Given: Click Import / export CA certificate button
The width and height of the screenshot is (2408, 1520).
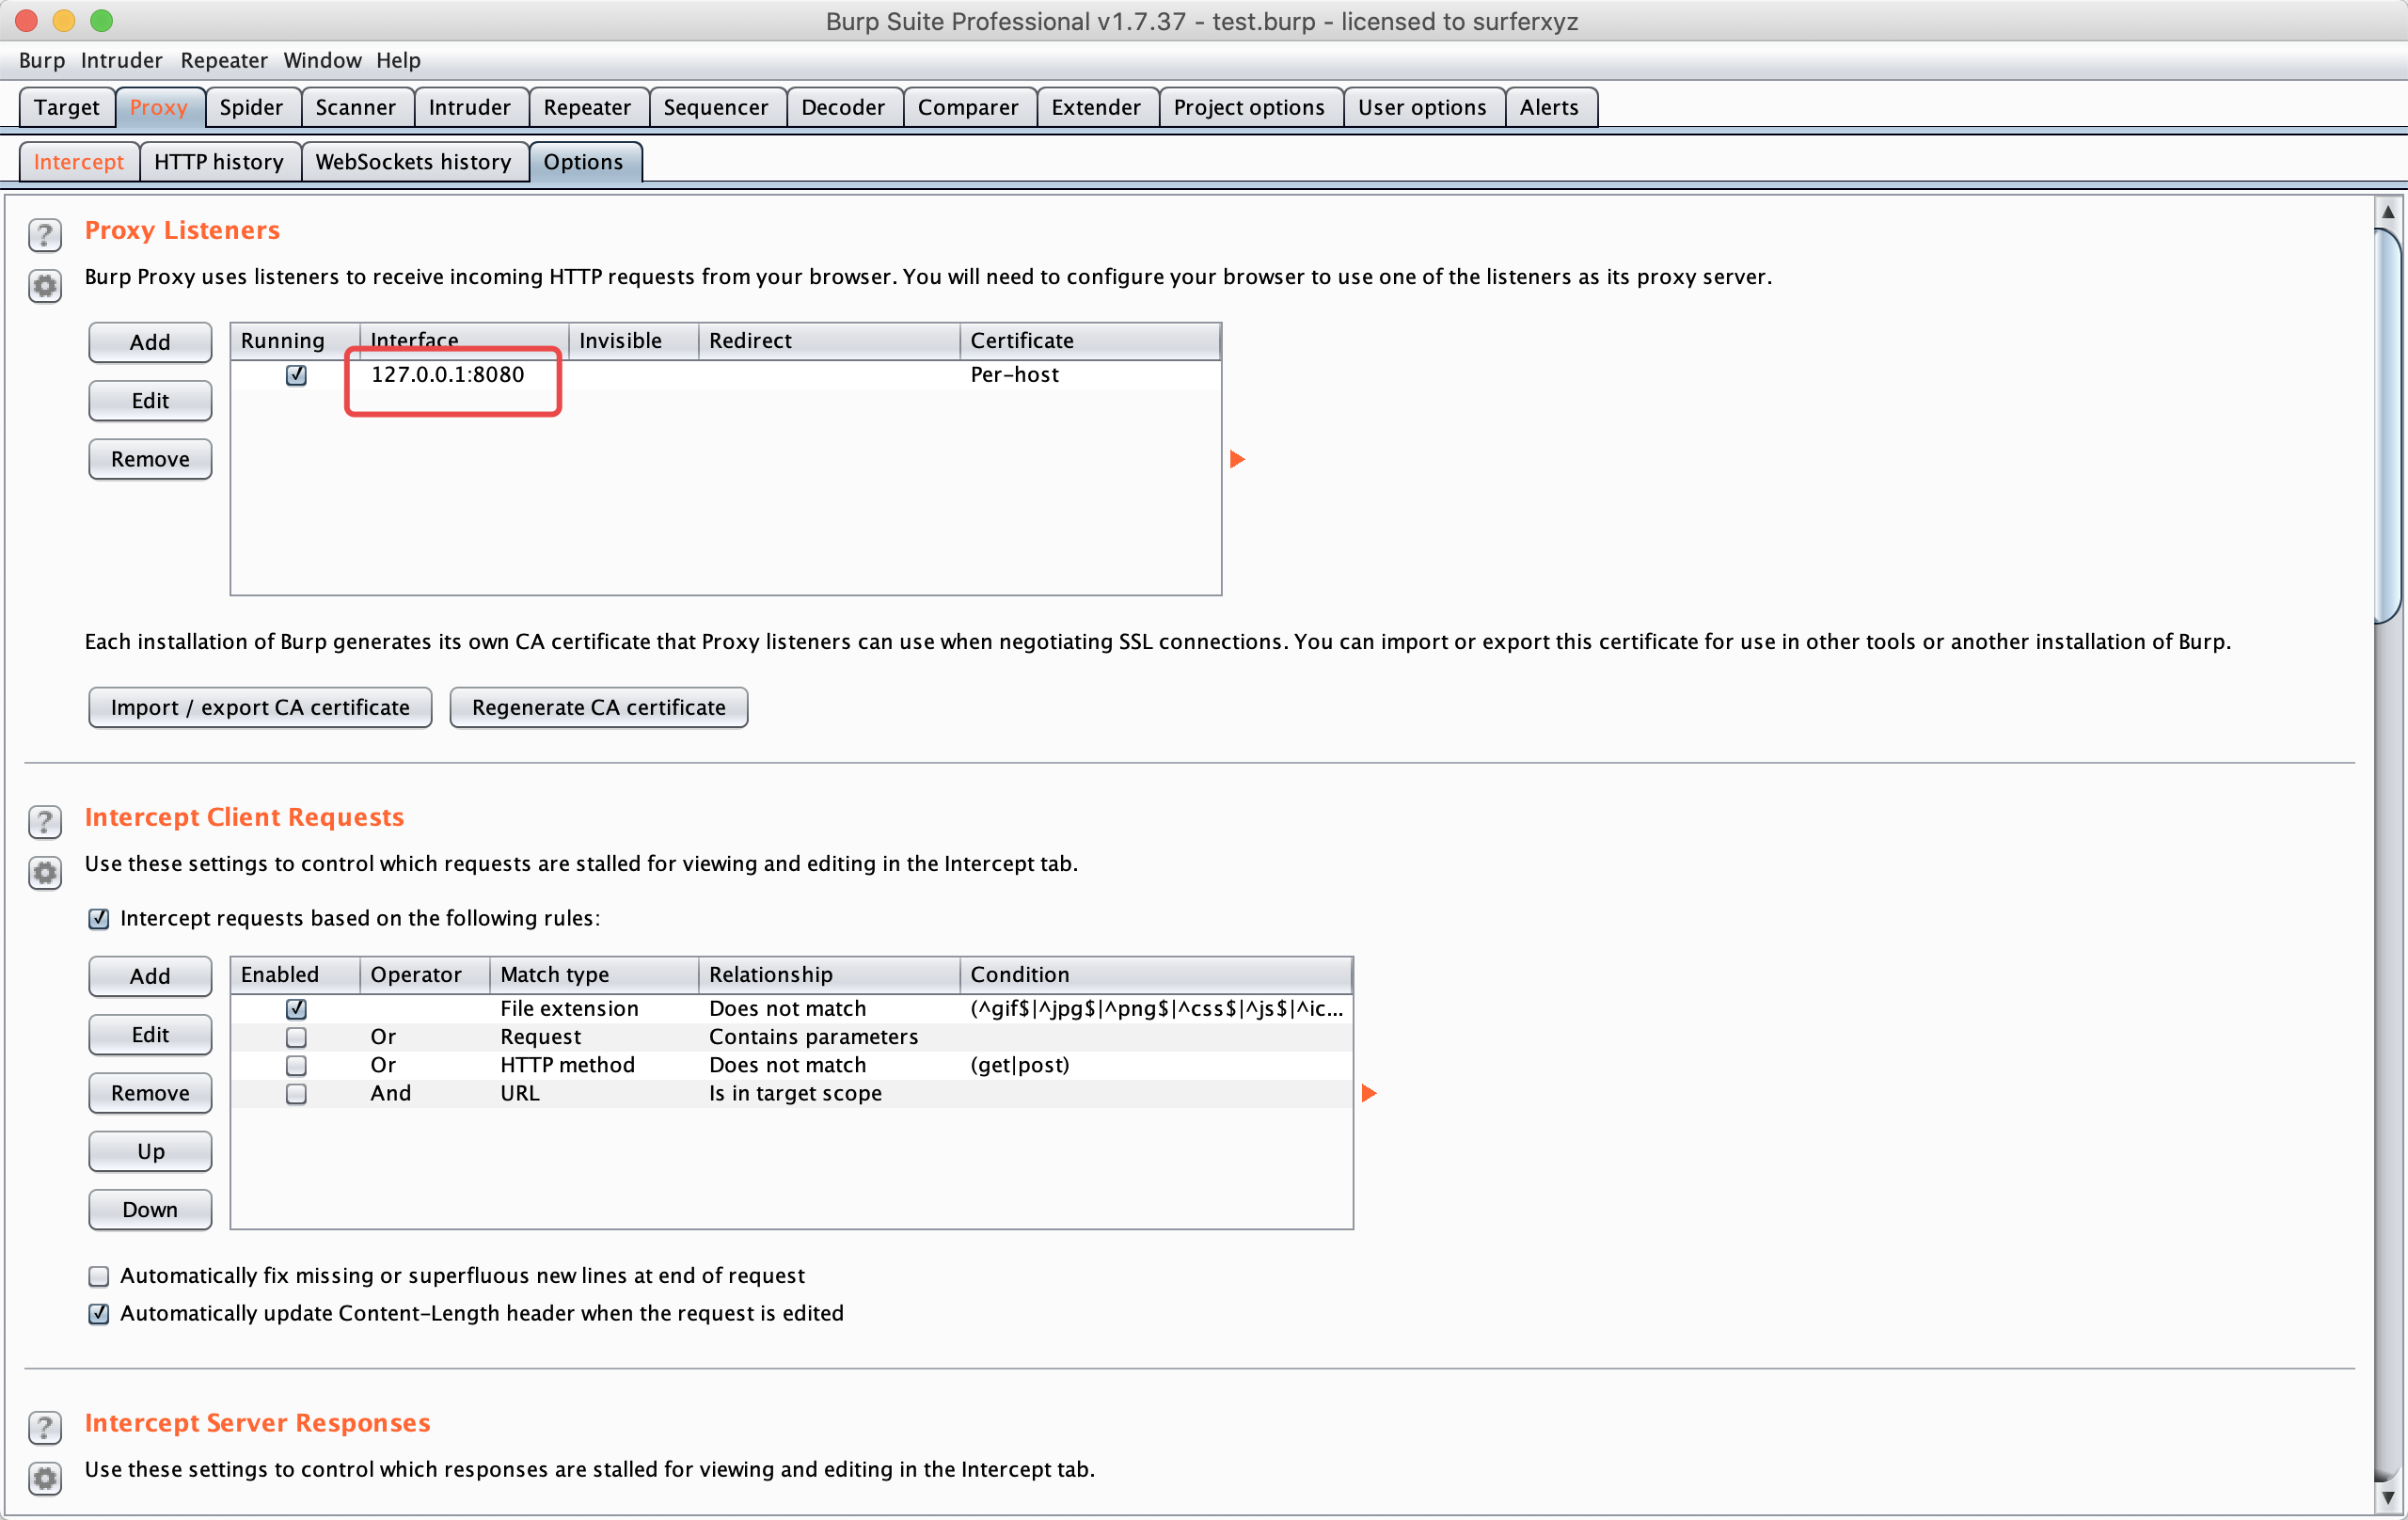Looking at the screenshot, I should tap(260, 707).
